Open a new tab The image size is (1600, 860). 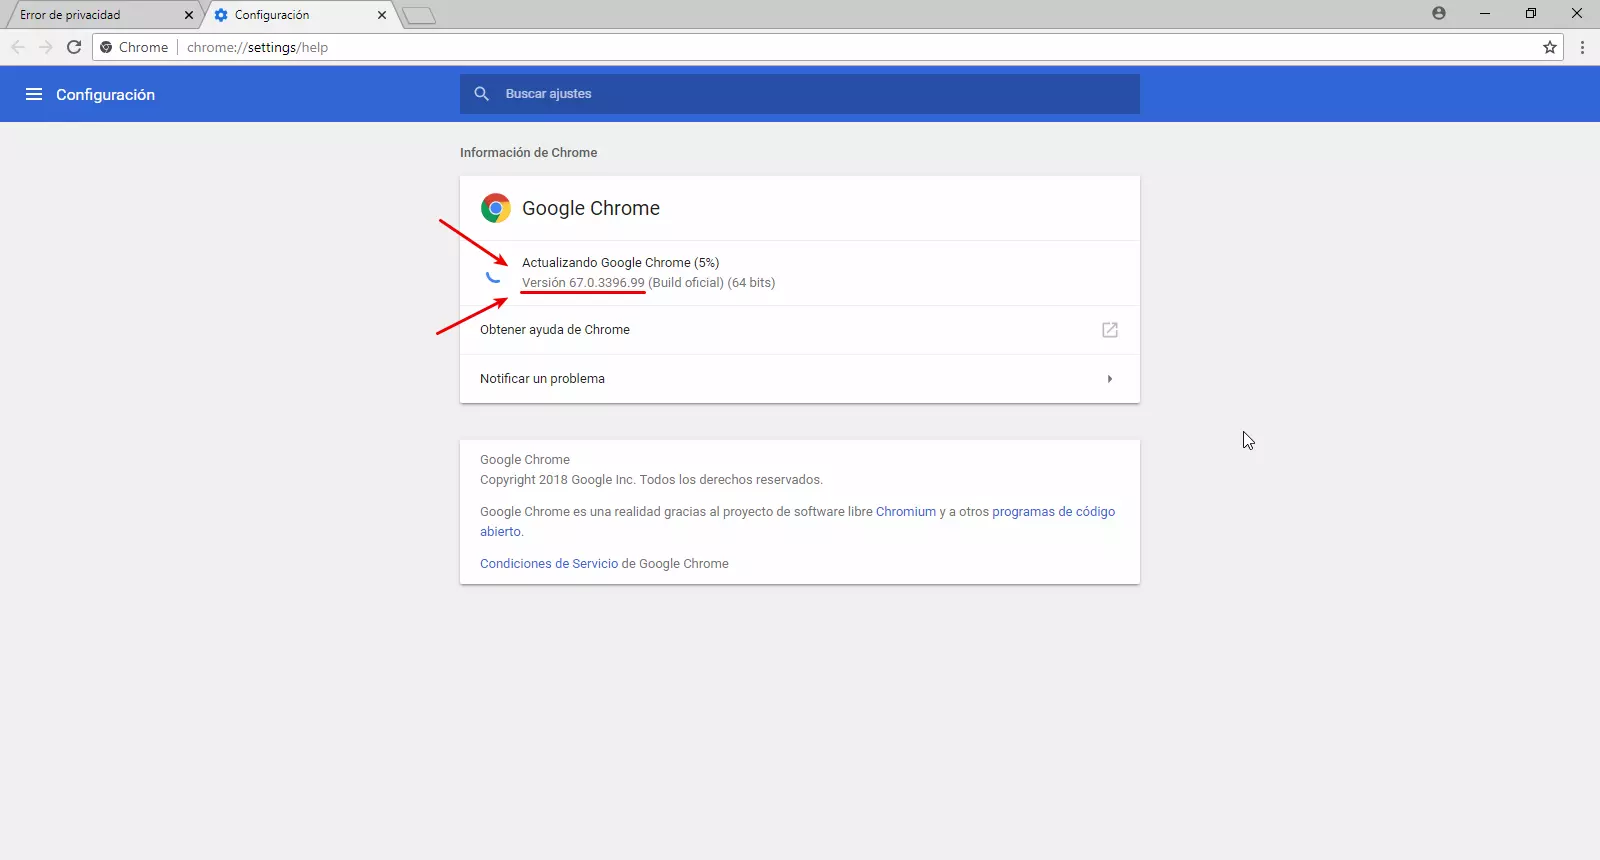coord(419,15)
